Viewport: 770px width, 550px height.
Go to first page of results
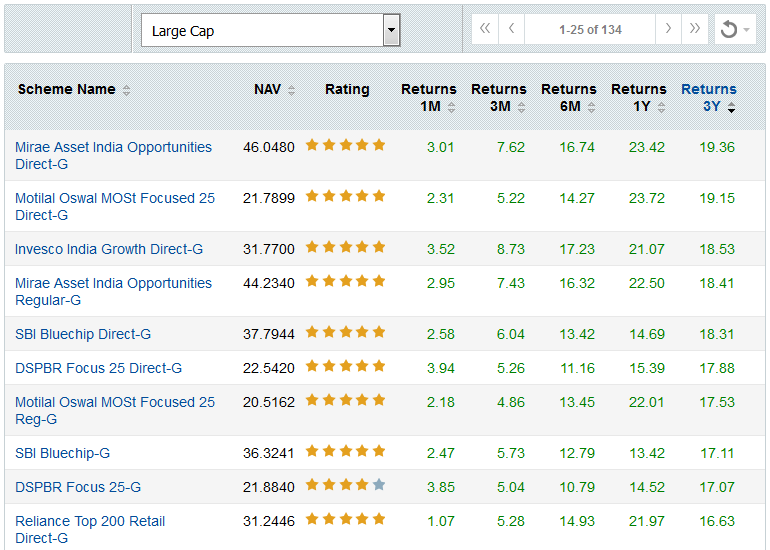click(485, 29)
